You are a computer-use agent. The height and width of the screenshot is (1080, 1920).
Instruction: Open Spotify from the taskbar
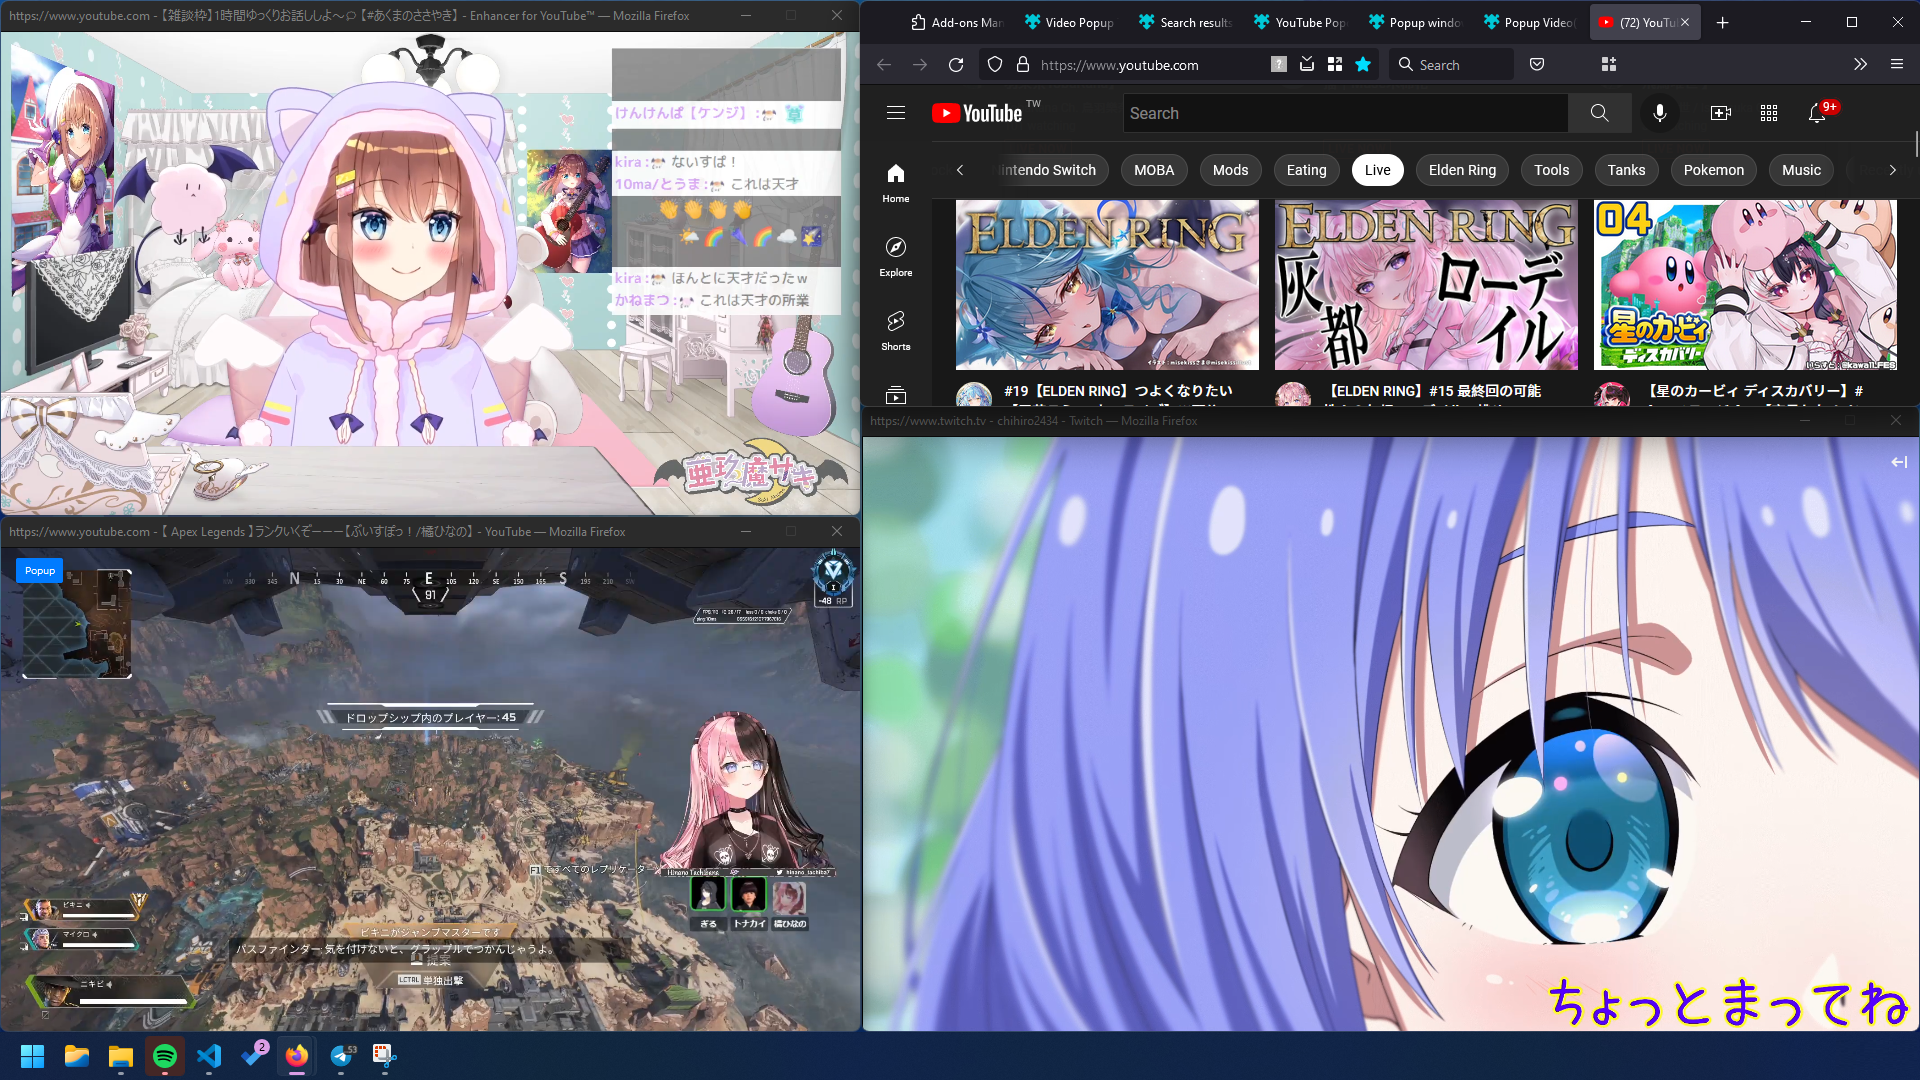165,1056
